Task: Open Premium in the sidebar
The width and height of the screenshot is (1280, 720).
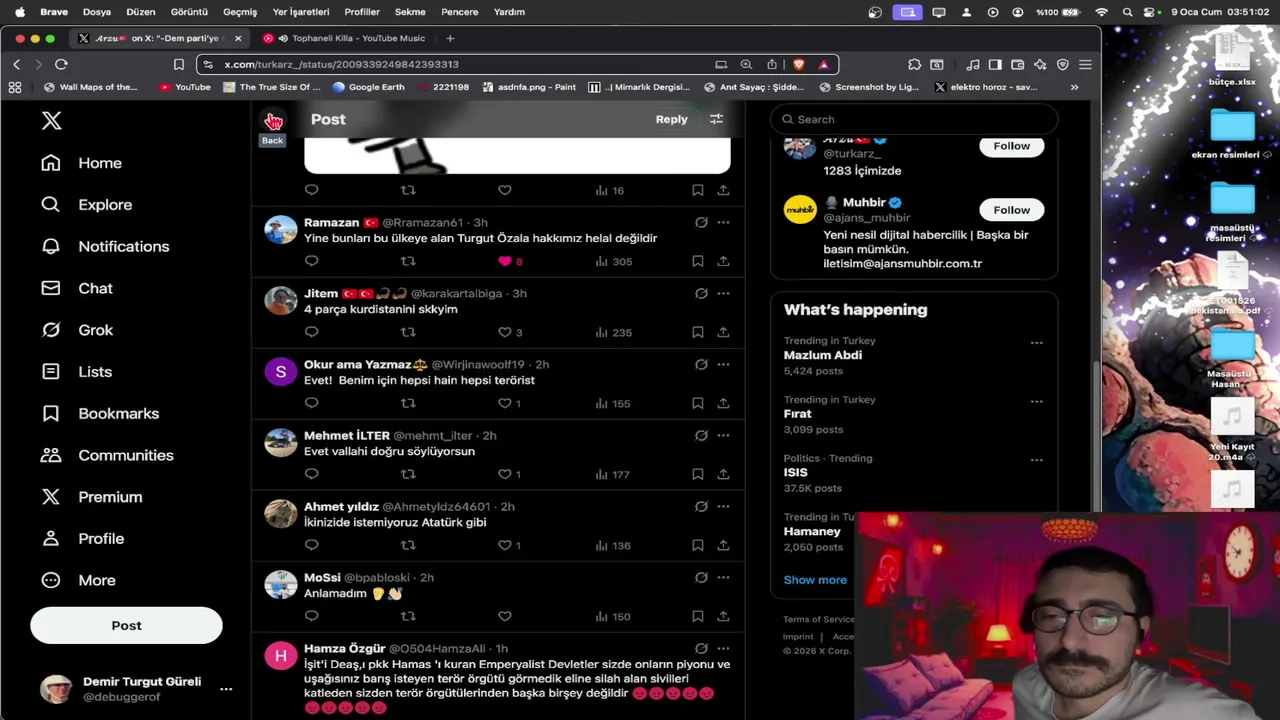Action: [91, 497]
